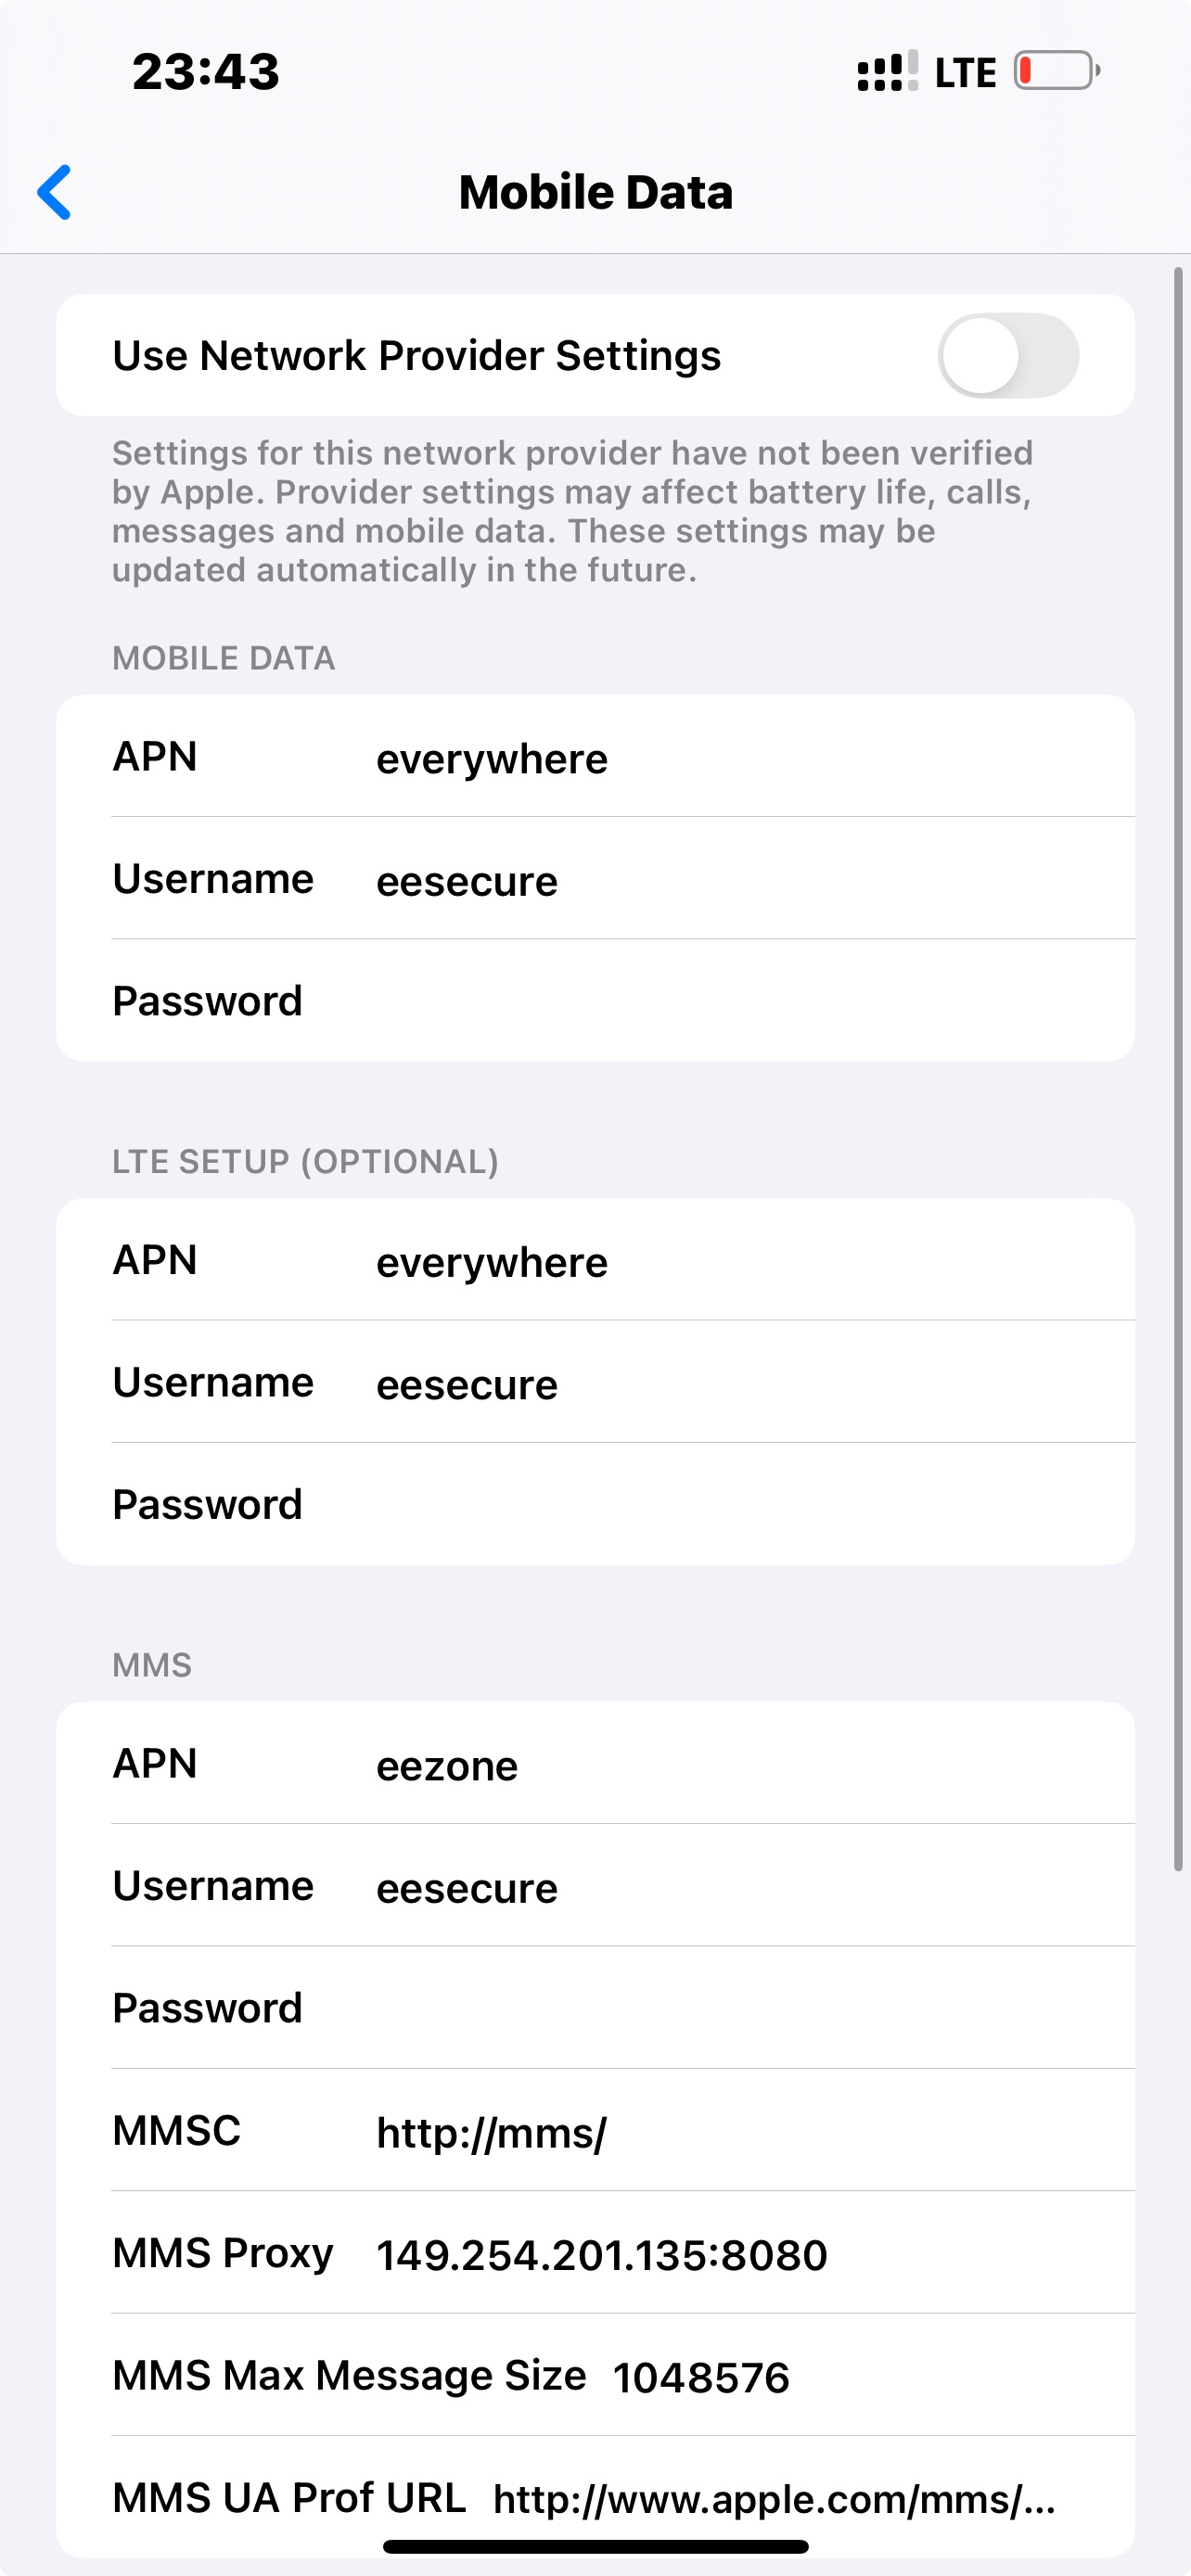
Task: Tap the low battery indicator
Action: coord(1057,71)
